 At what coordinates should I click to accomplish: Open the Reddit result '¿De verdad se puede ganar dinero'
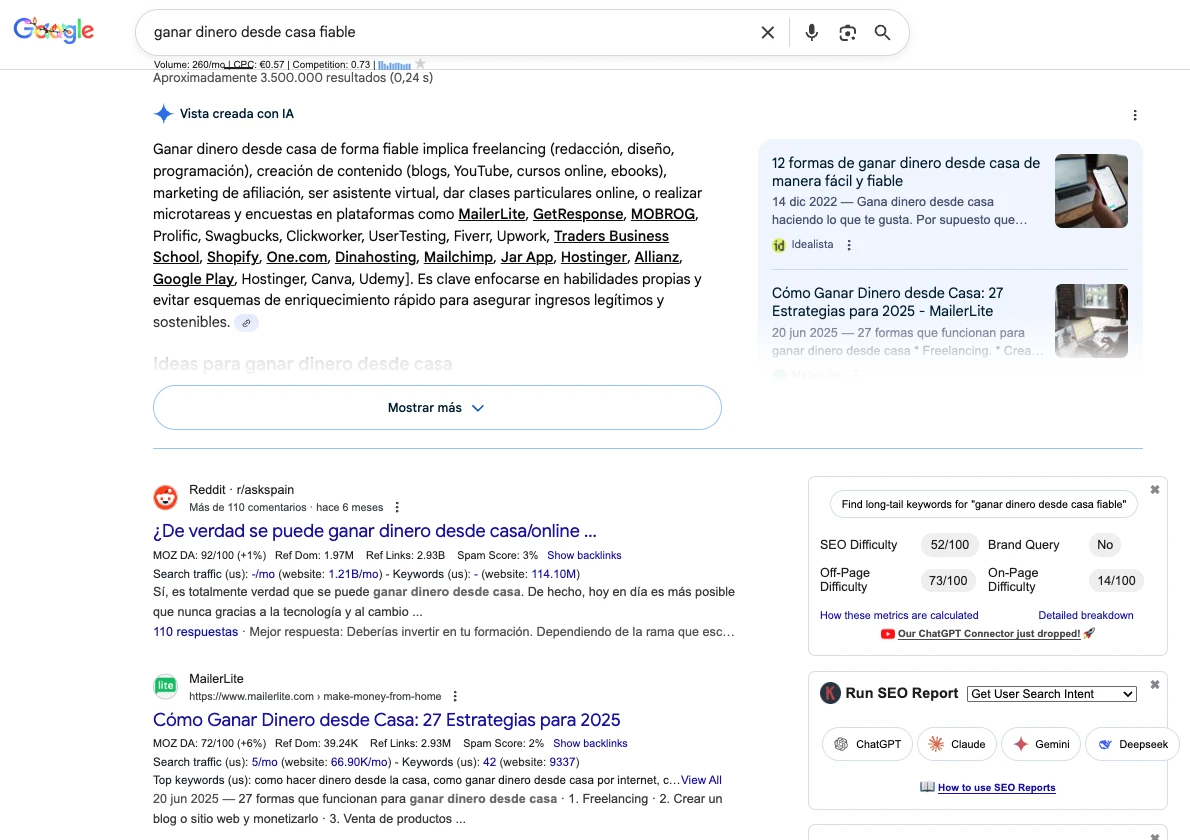[x=374, y=531]
